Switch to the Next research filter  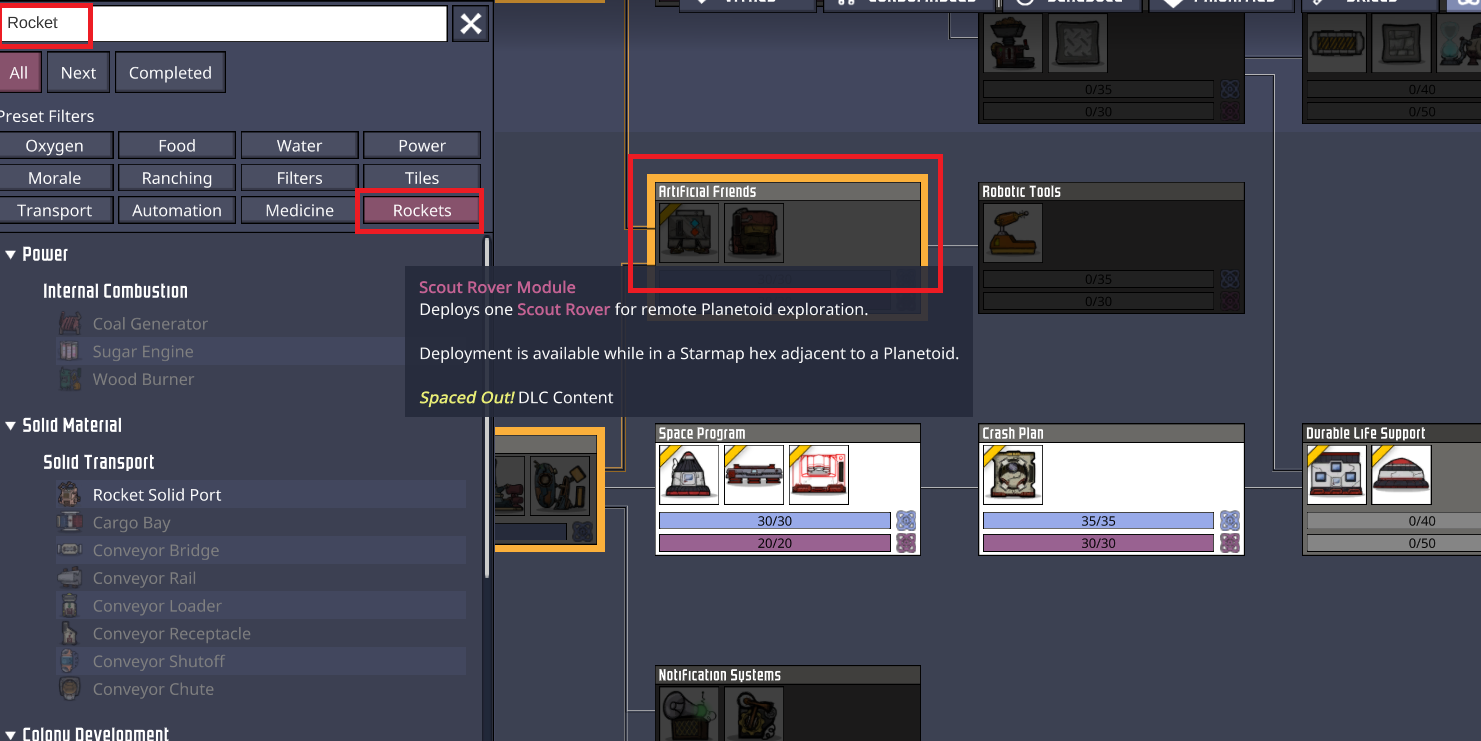click(x=78, y=73)
